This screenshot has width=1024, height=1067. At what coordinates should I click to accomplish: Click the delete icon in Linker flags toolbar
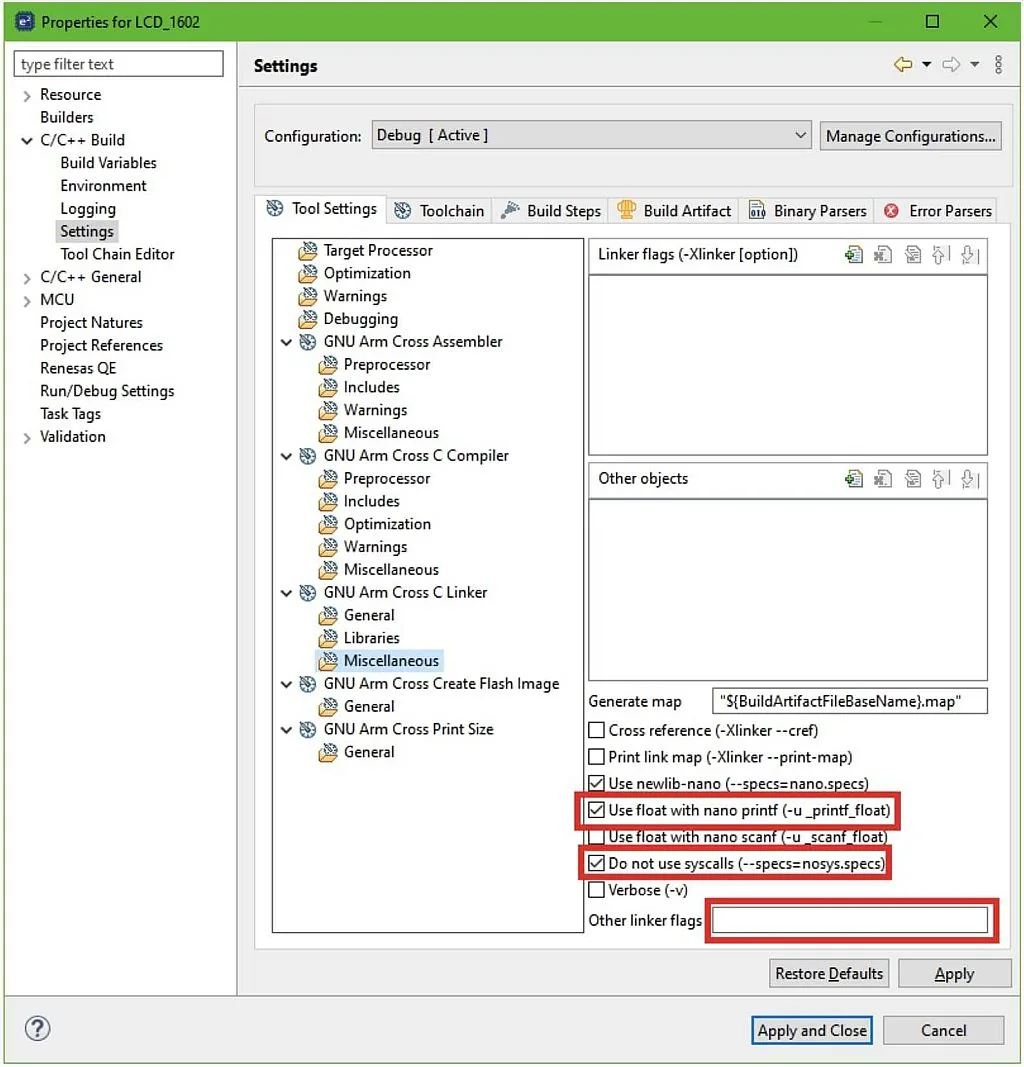[x=882, y=255]
